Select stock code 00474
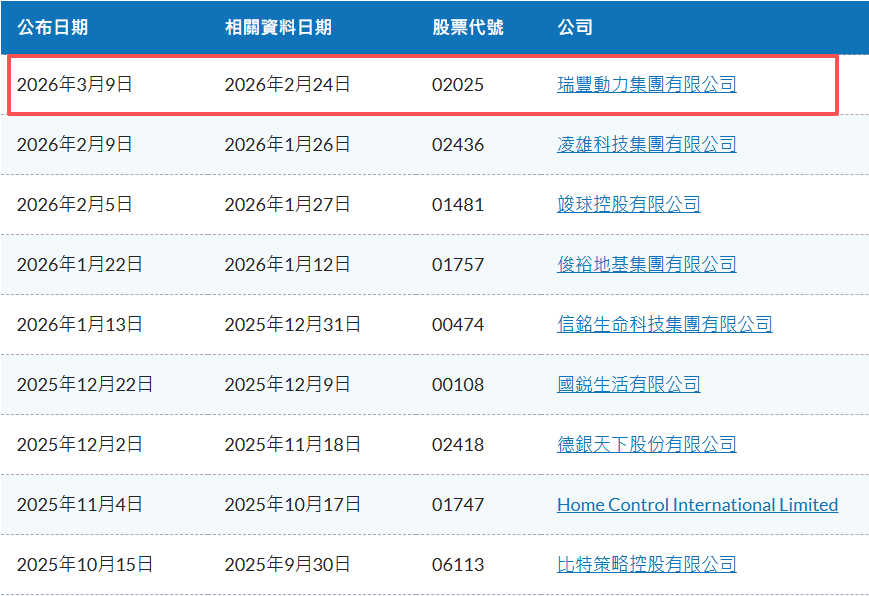The height and width of the screenshot is (596, 869). 458,324
